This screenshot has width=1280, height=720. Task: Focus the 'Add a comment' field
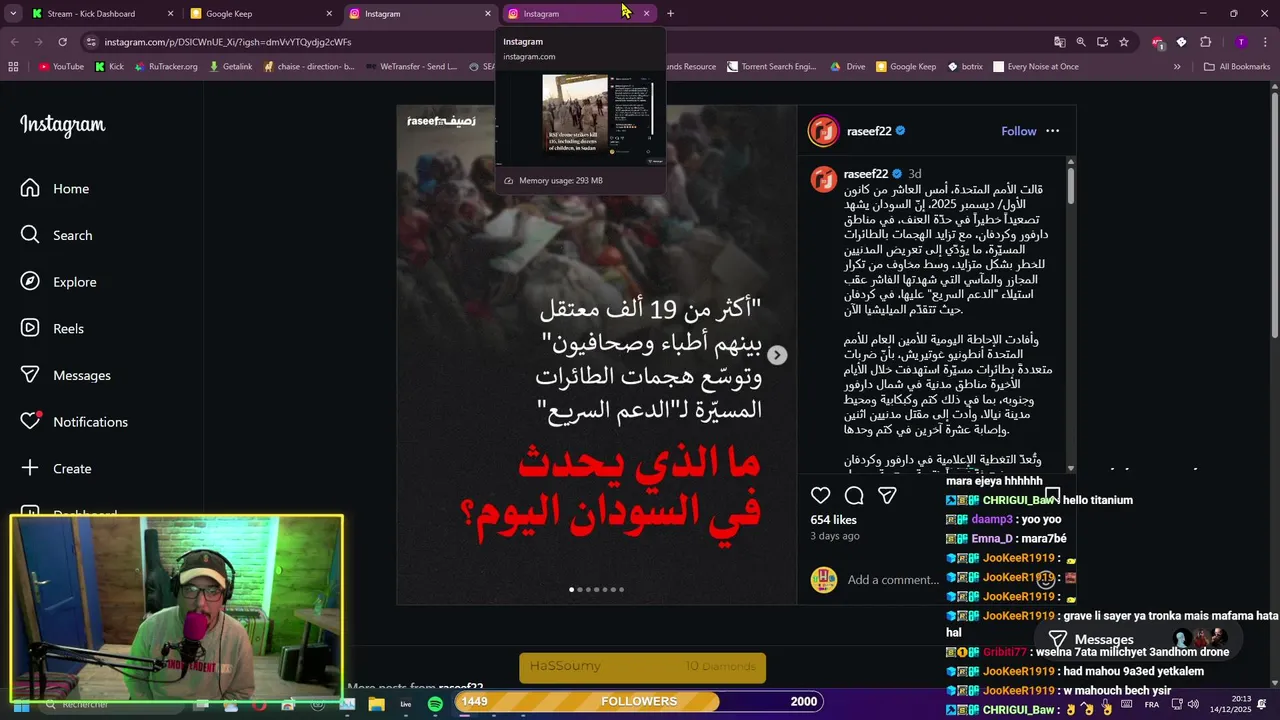893,580
